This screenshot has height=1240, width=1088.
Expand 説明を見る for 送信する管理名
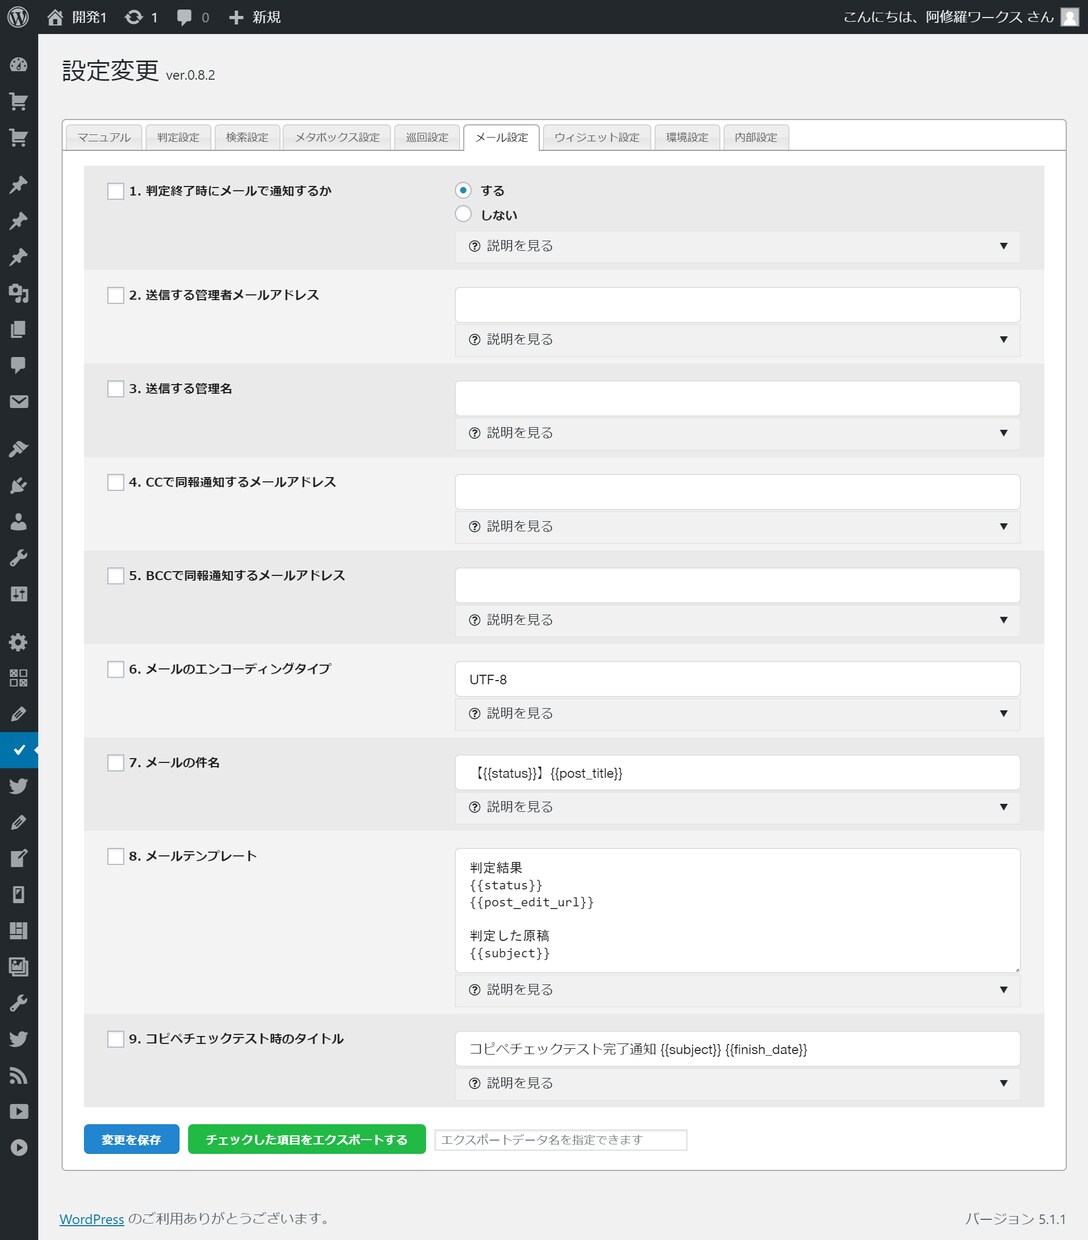coord(738,433)
